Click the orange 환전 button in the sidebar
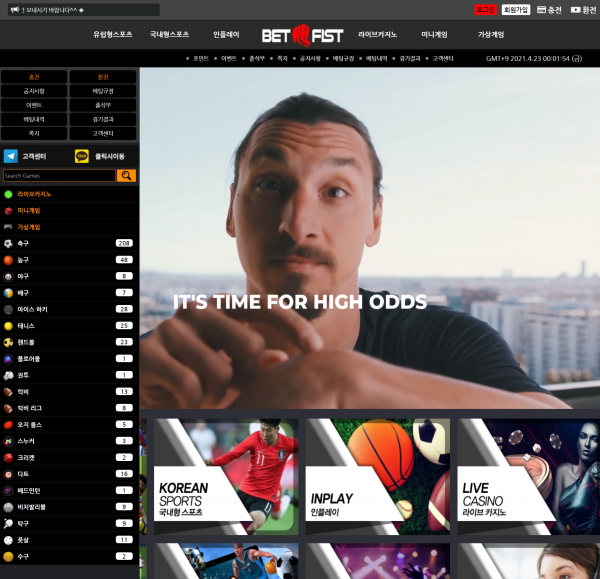Viewport: 600px width, 579px height. point(103,77)
